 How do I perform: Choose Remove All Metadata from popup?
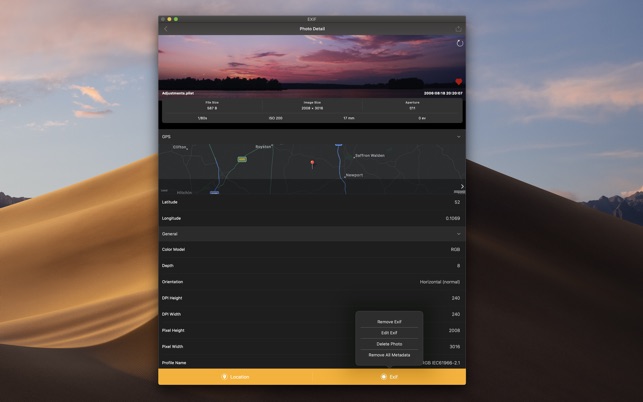389,355
